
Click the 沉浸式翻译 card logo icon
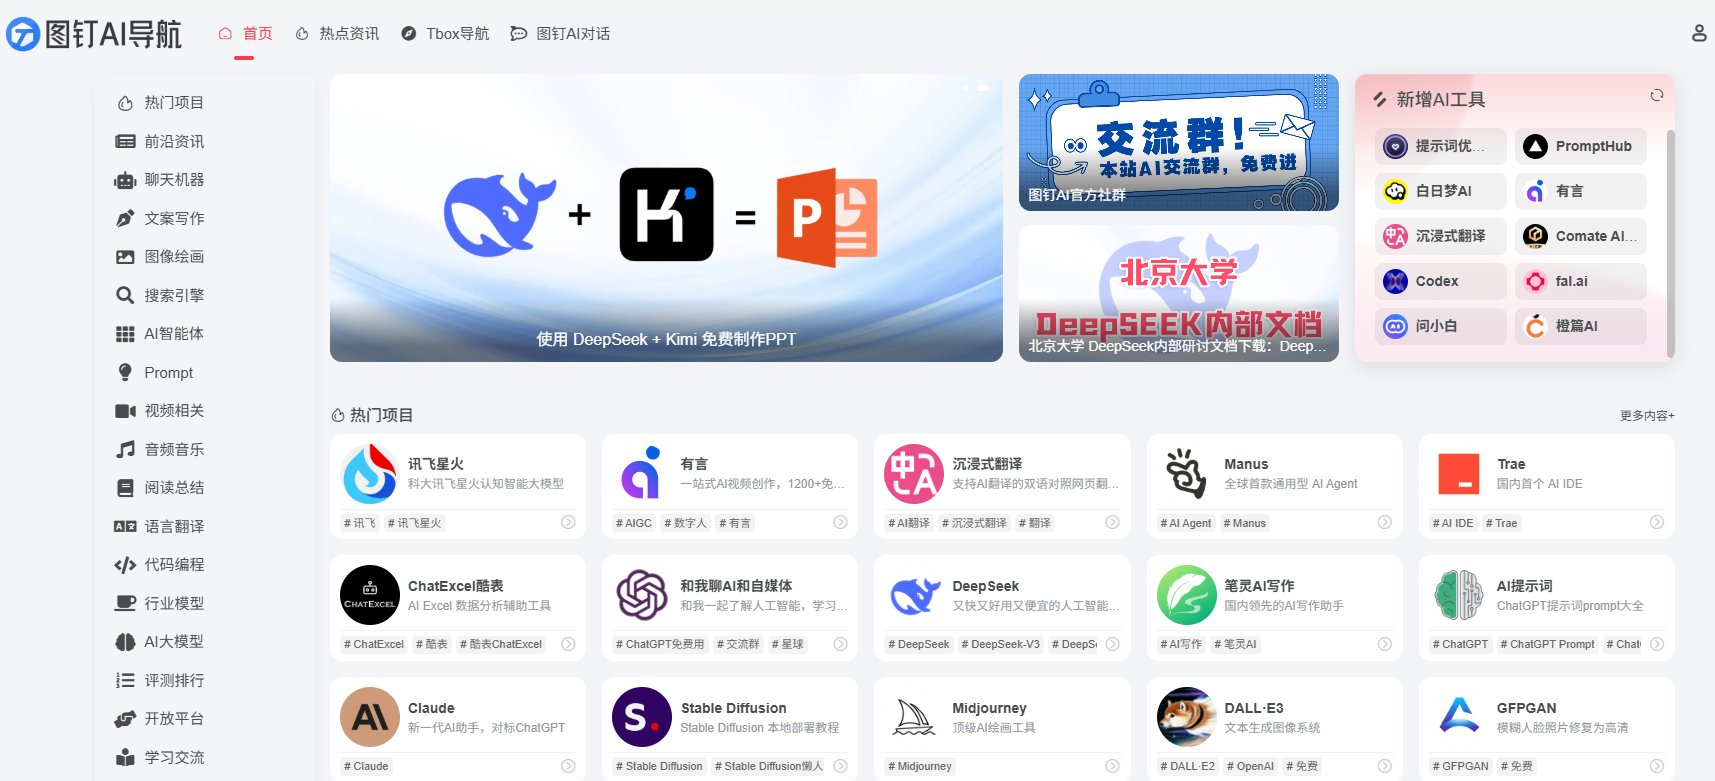click(x=914, y=474)
